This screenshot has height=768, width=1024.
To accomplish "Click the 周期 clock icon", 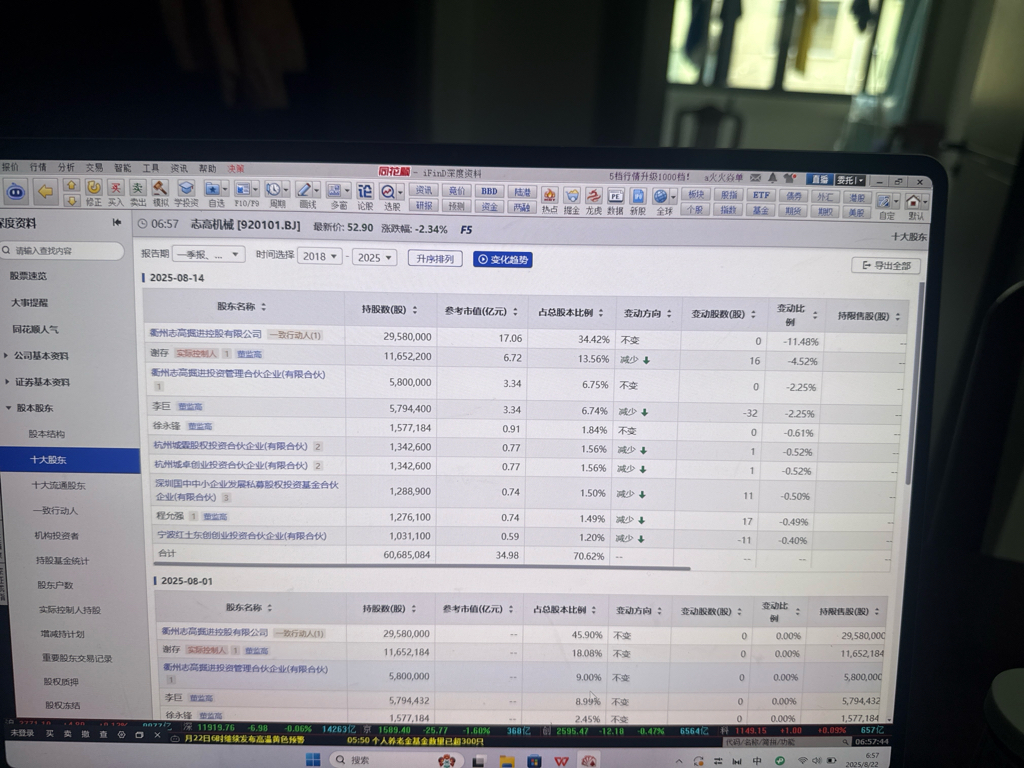I will click(274, 189).
